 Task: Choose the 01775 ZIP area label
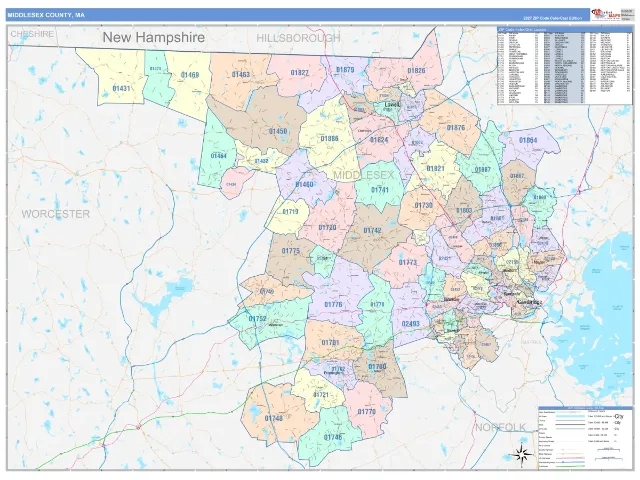click(x=291, y=251)
